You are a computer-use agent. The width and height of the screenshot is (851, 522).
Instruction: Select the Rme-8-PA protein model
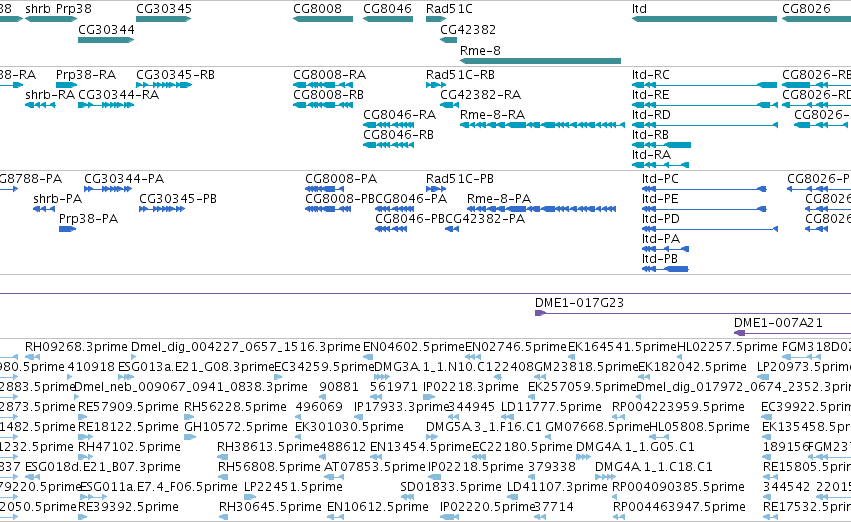click(541, 209)
